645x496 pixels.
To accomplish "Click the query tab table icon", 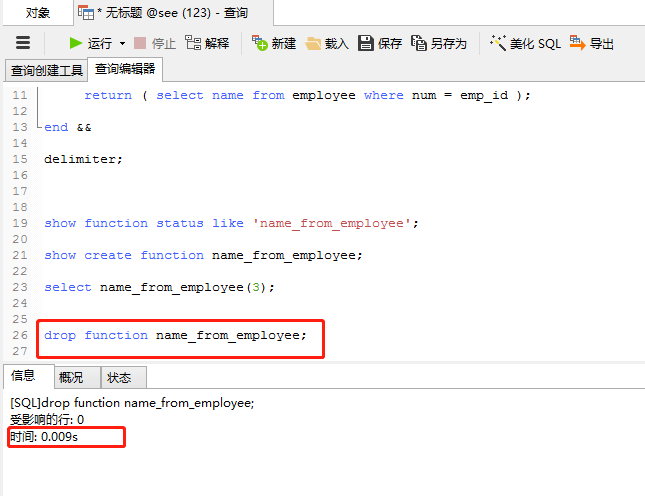I will (86, 13).
